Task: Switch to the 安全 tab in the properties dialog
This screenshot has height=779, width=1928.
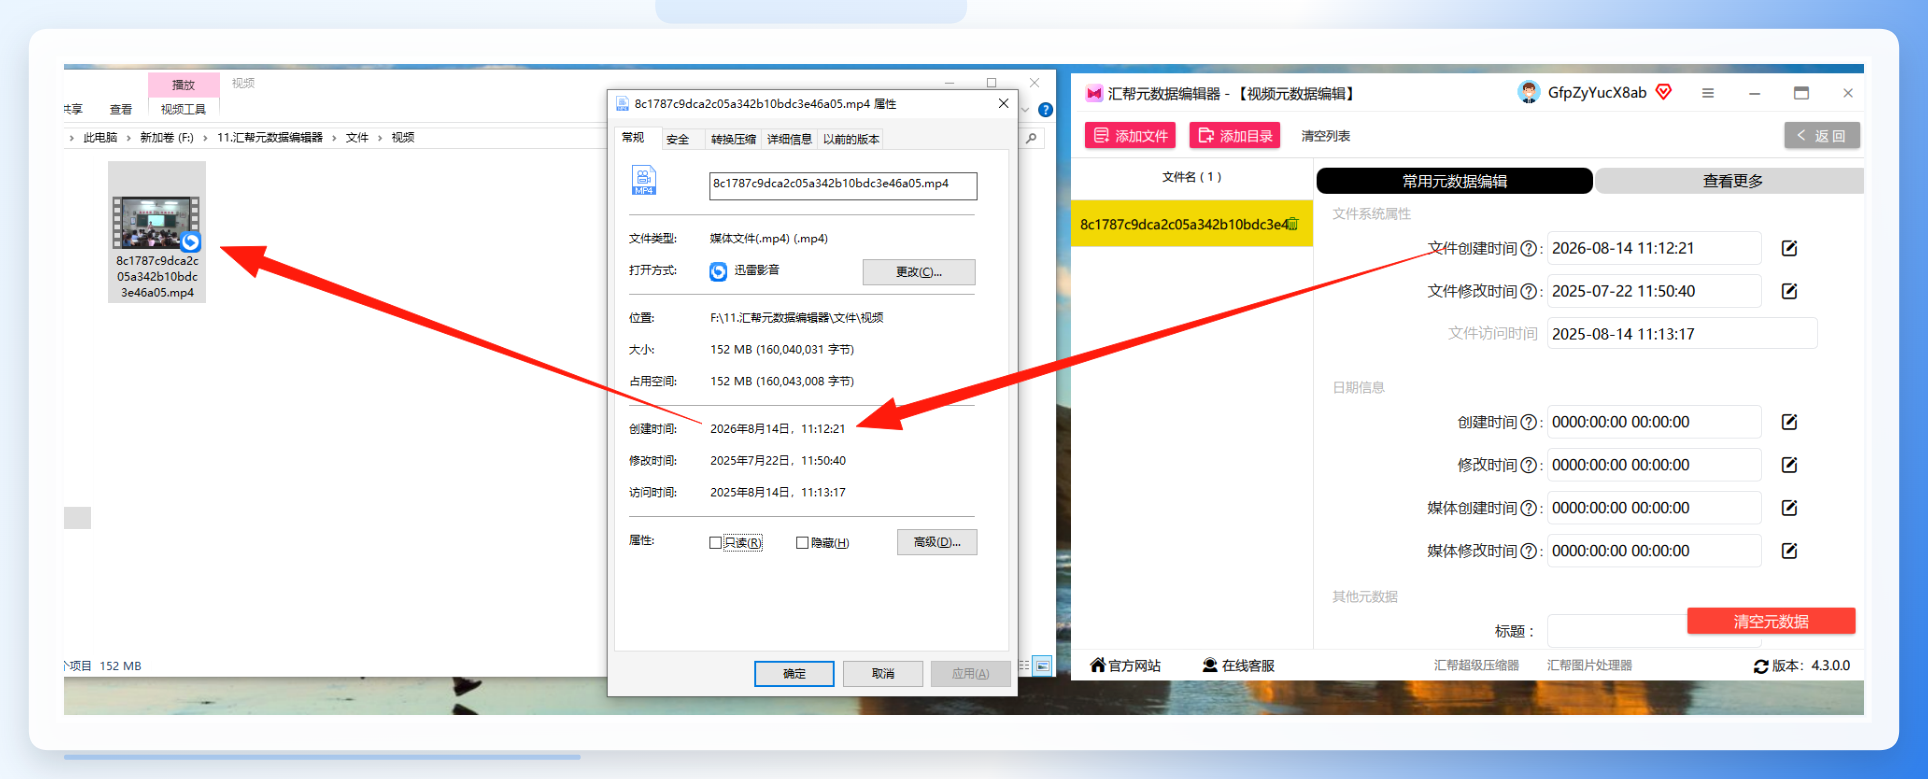Action: tap(678, 139)
